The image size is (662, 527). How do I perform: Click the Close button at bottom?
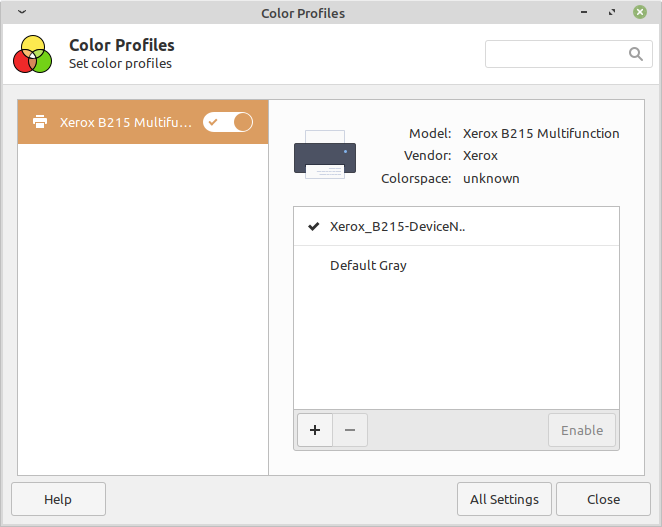click(x=603, y=499)
